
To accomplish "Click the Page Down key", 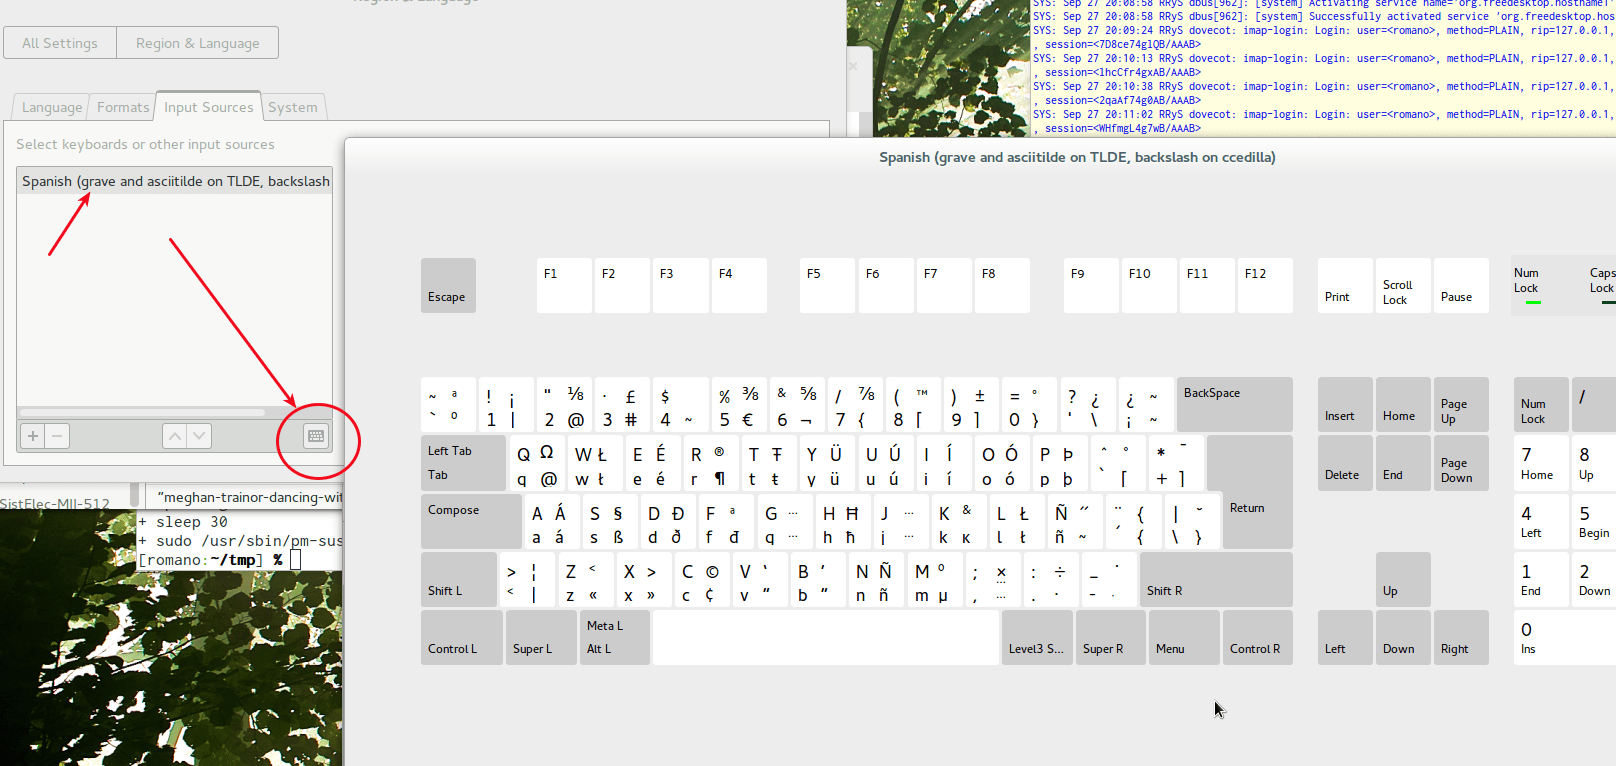I will click(1461, 462).
